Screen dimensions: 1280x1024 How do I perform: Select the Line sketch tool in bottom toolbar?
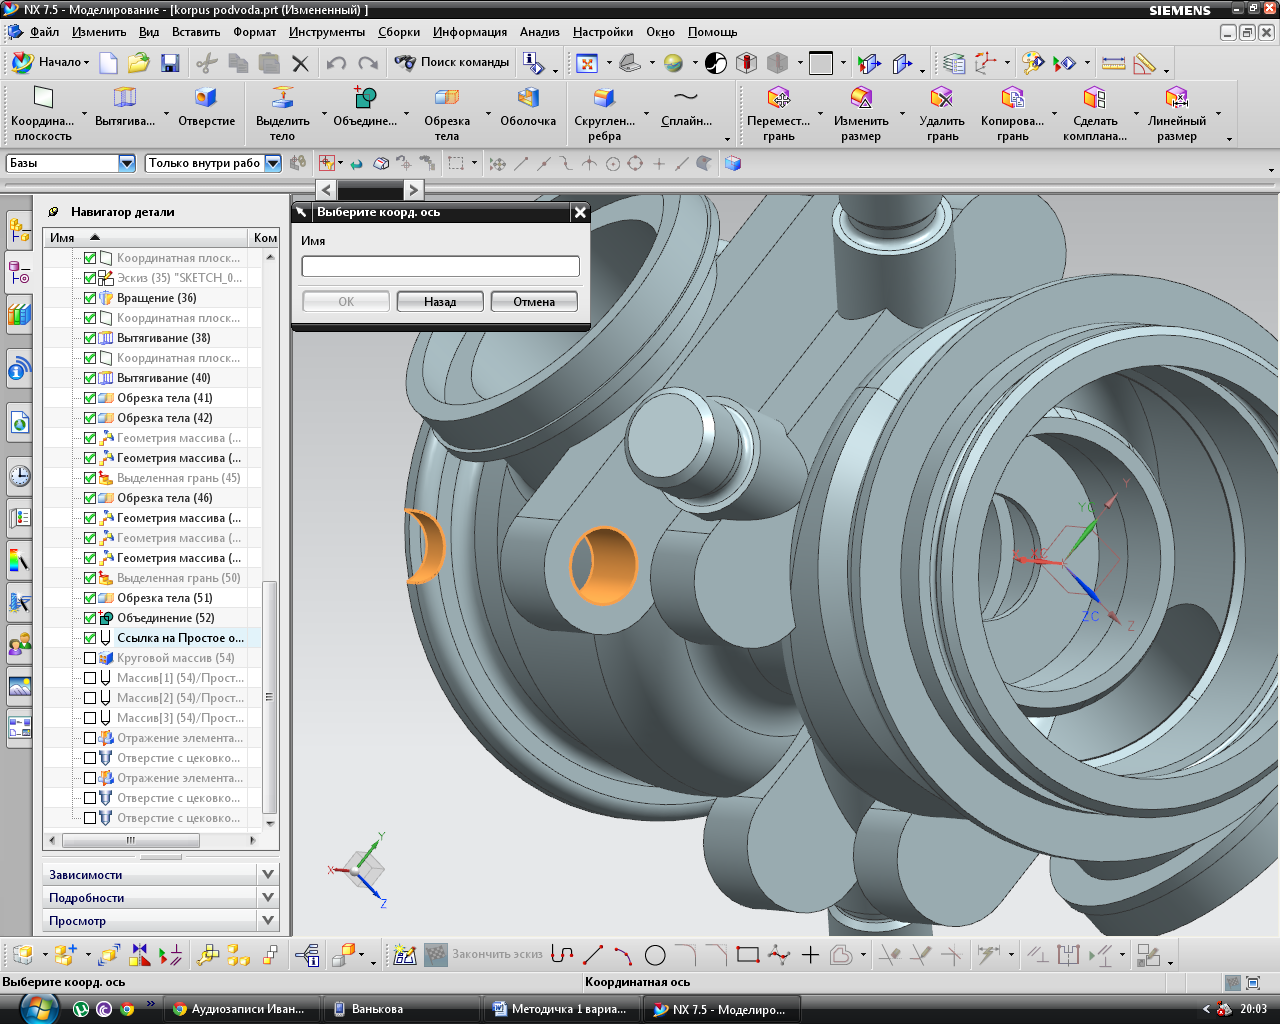[593, 956]
